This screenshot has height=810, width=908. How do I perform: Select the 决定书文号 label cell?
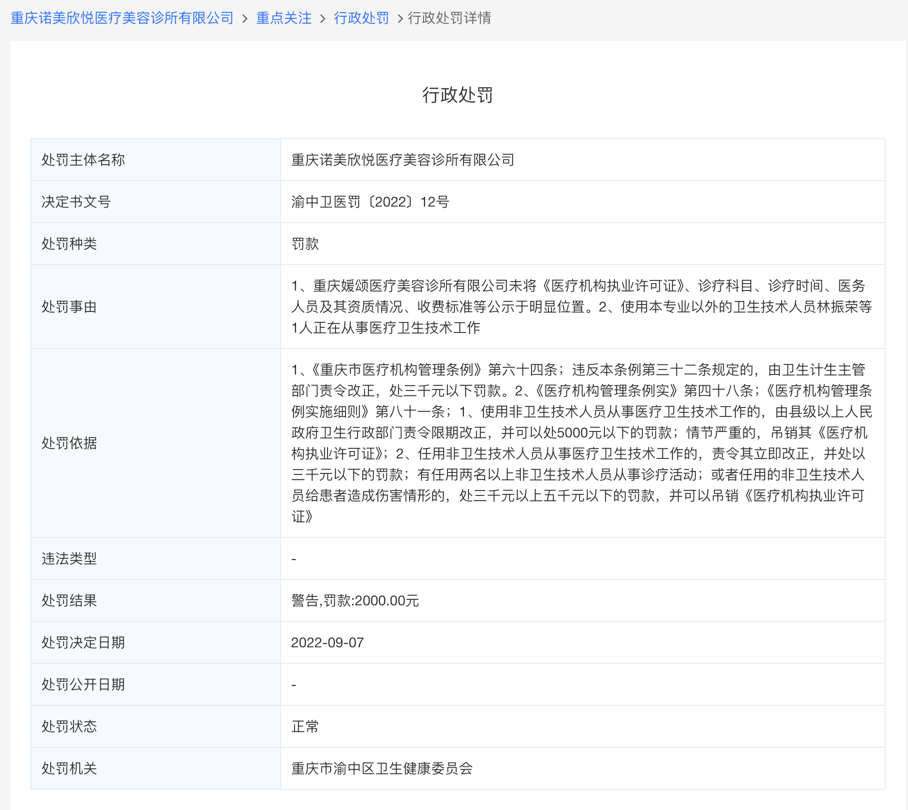point(156,202)
